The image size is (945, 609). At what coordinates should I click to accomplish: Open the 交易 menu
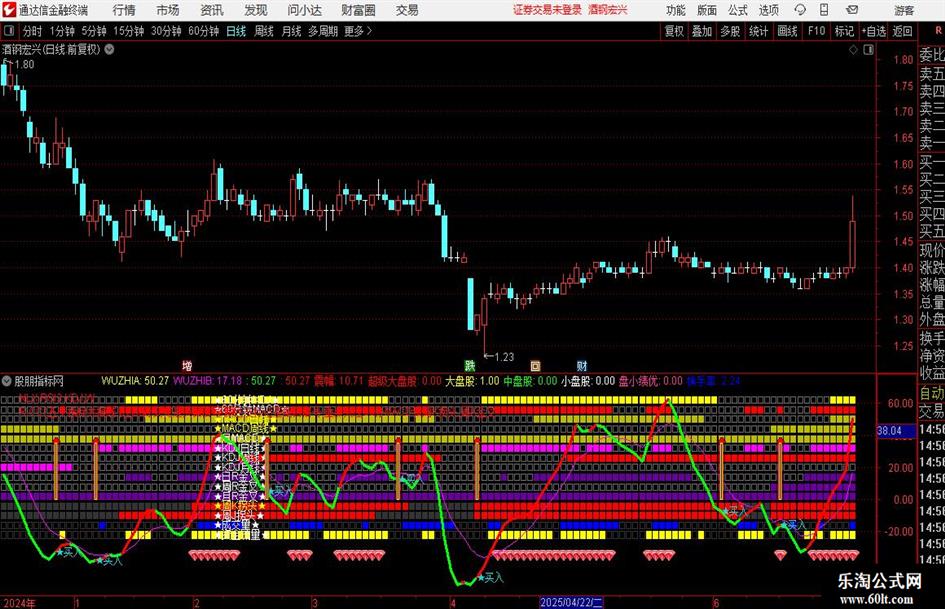pyautogui.click(x=407, y=10)
